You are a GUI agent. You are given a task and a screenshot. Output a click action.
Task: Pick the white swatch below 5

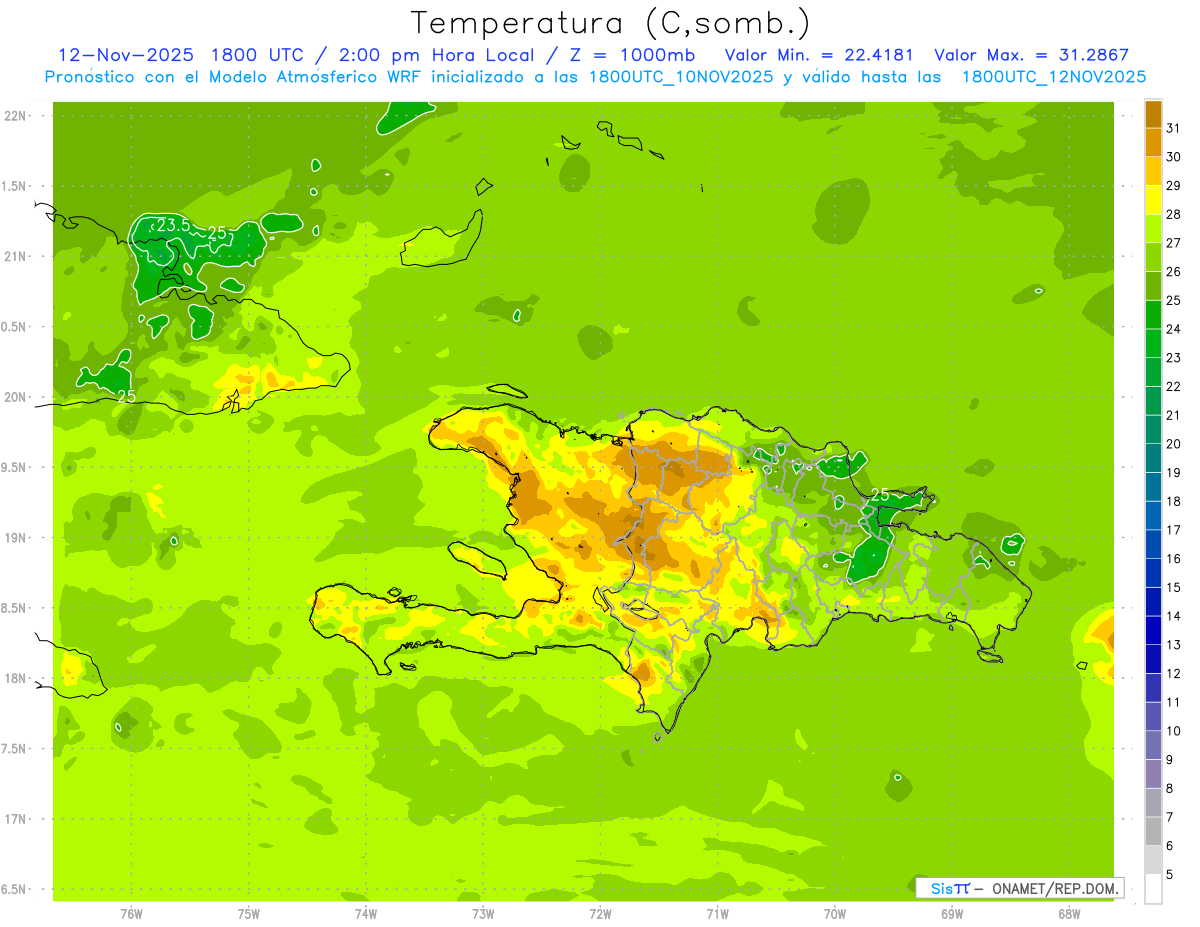1153,889
